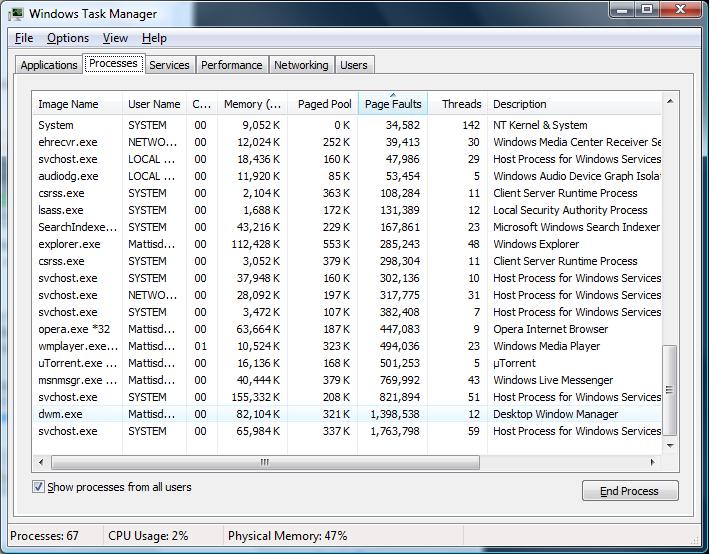
Task: Toggle Show processes from all users
Action: coord(39,487)
